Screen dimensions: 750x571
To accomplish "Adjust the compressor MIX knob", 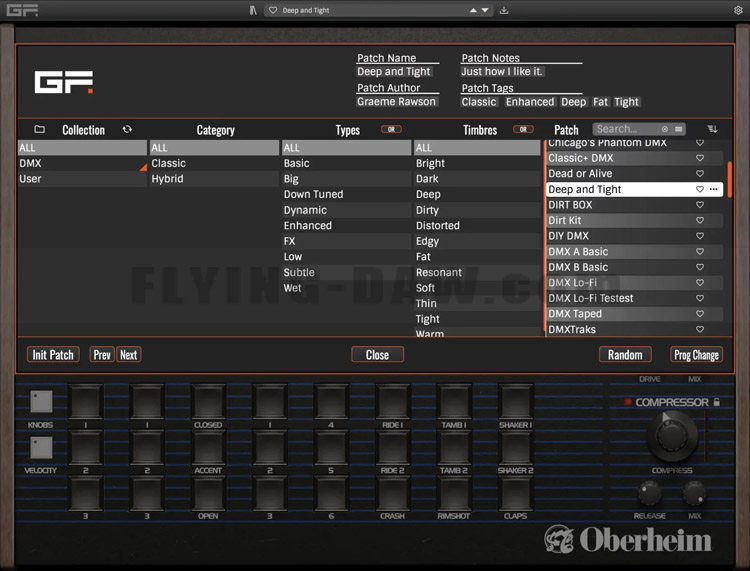I will pos(695,494).
